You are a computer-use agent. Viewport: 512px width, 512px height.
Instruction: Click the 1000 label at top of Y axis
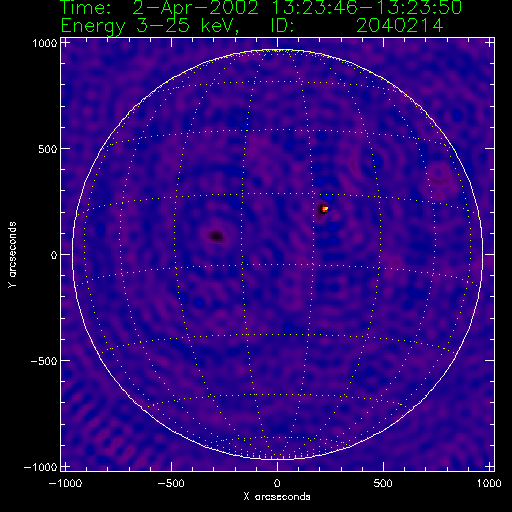(x=45, y=43)
